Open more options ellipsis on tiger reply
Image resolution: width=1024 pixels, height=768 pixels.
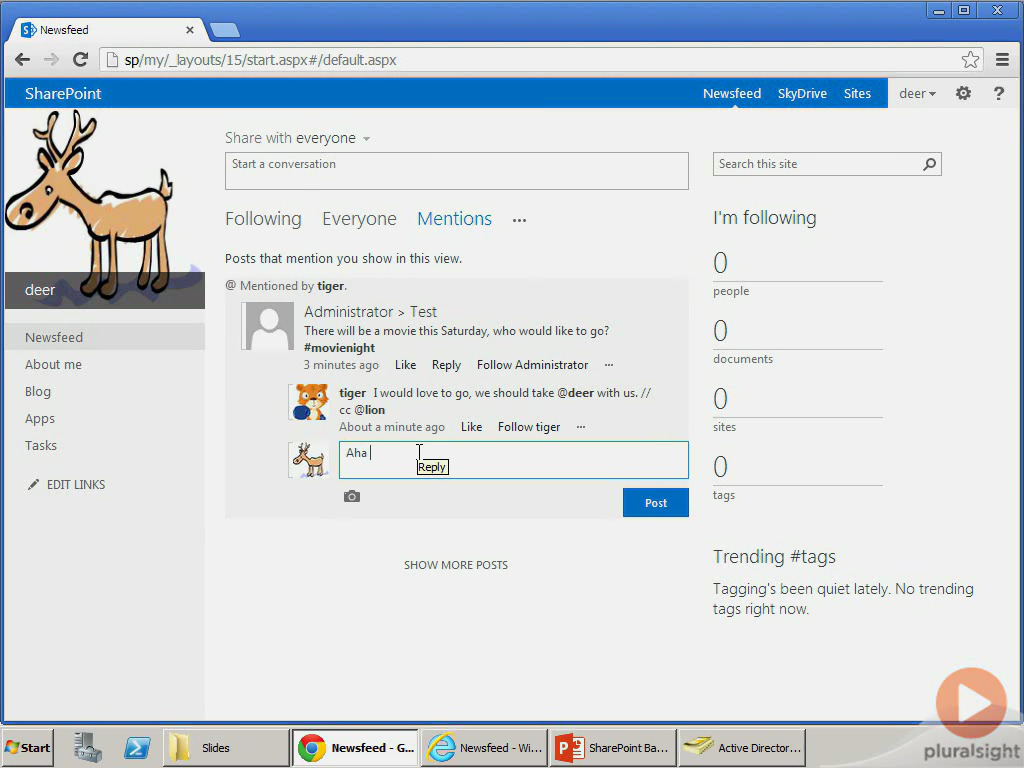[581, 427]
